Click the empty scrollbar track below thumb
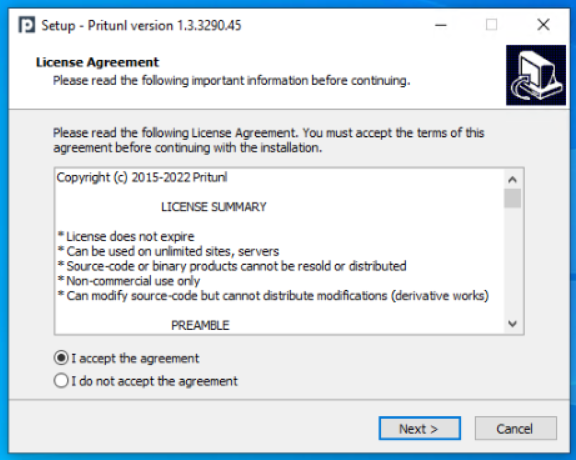Viewport: 576px width, 460px height. point(512,262)
